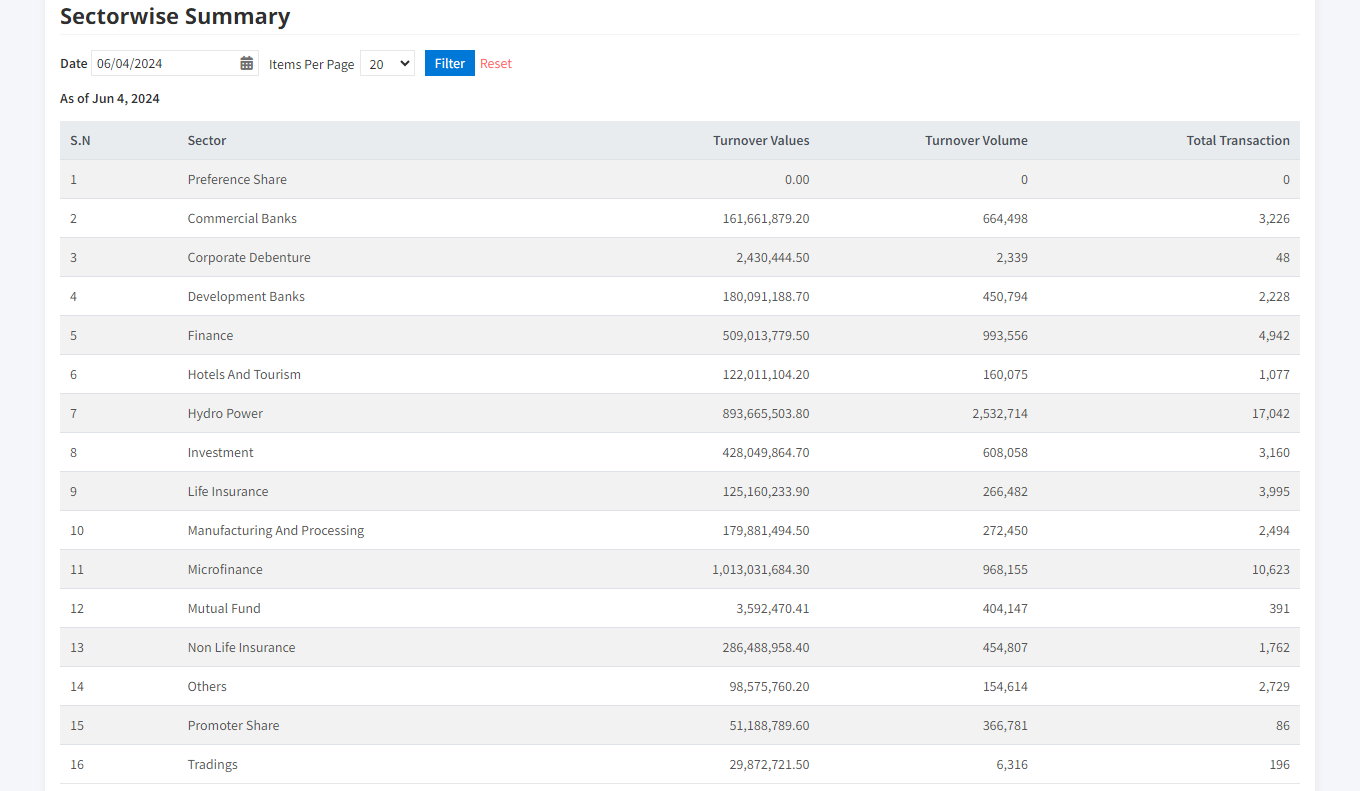This screenshot has width=1360, height=791.
Task: Select the Commercial Banks sector row
Action: pos(242,219)
